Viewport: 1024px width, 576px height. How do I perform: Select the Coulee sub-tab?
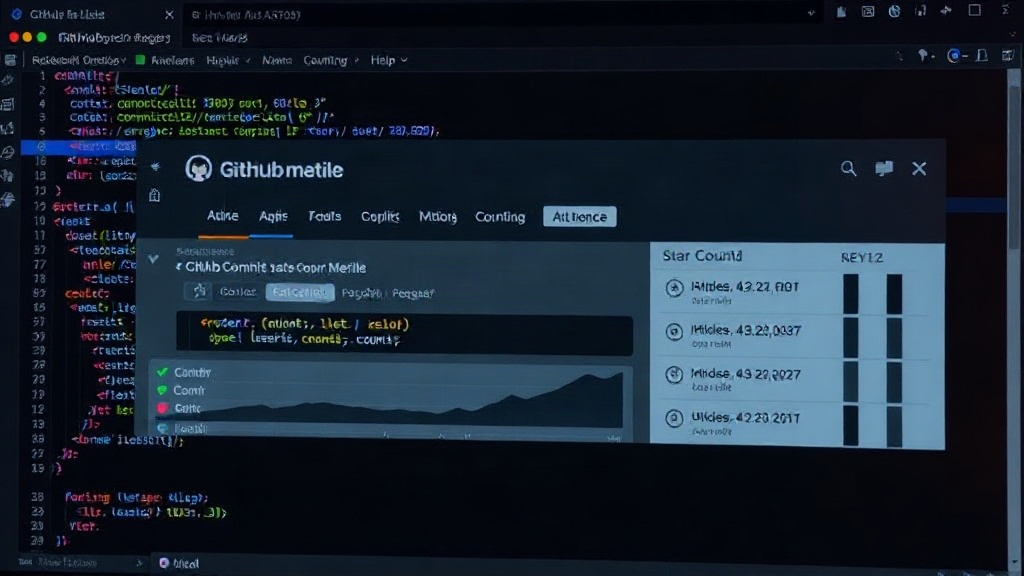pyautogui.click(x=238, y=292)
